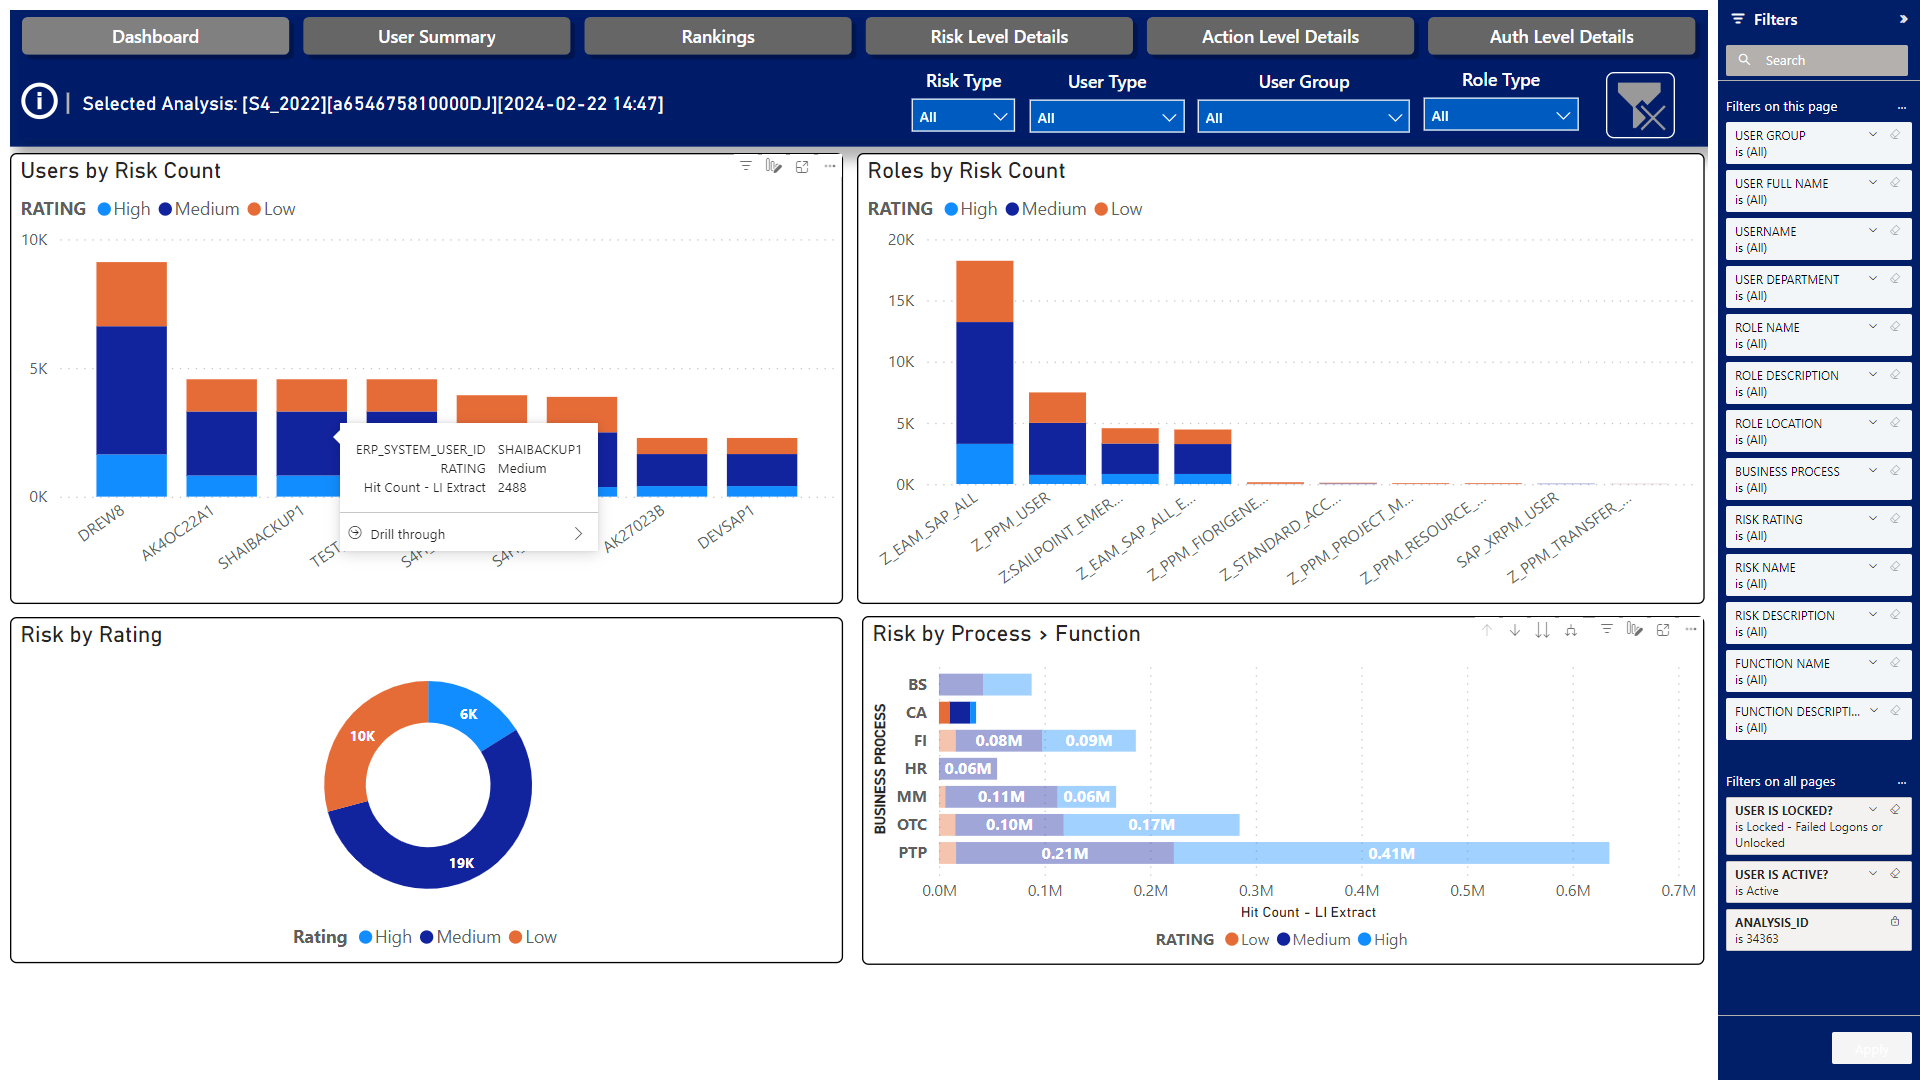Image resolution: width=1920 pixels, height=1080 pixels.
Task: Switch to the Rankings tab
Action: pos(717,37)
